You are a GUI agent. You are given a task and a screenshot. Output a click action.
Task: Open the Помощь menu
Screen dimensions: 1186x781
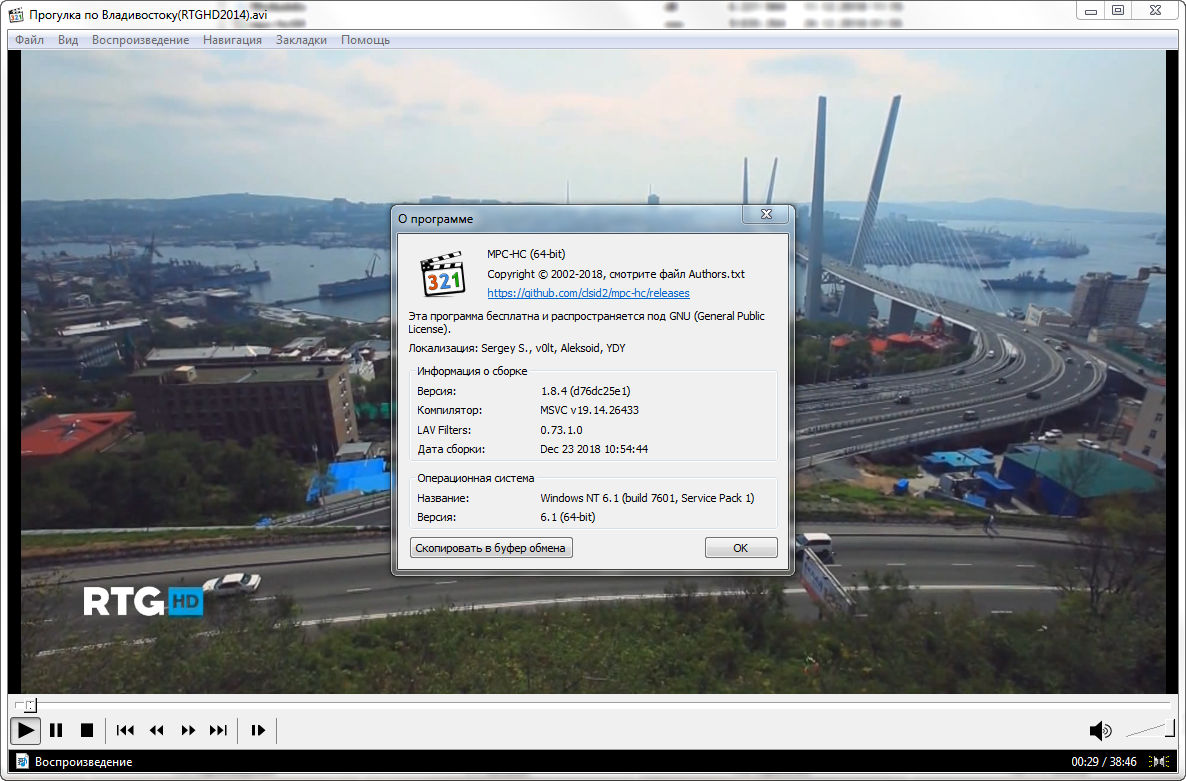[365, 40]
